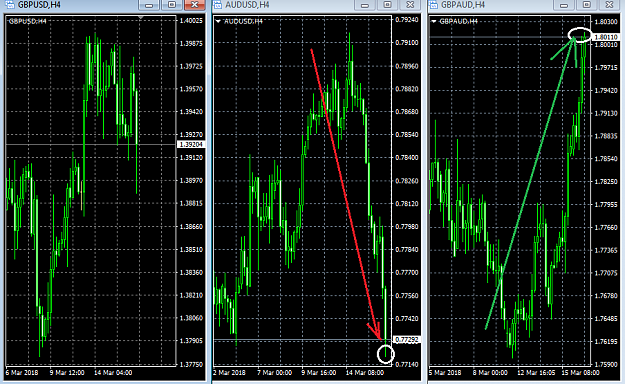Click the GBPUSD,H4 window chart icon

pyautogui.click(x=9, y=5)
